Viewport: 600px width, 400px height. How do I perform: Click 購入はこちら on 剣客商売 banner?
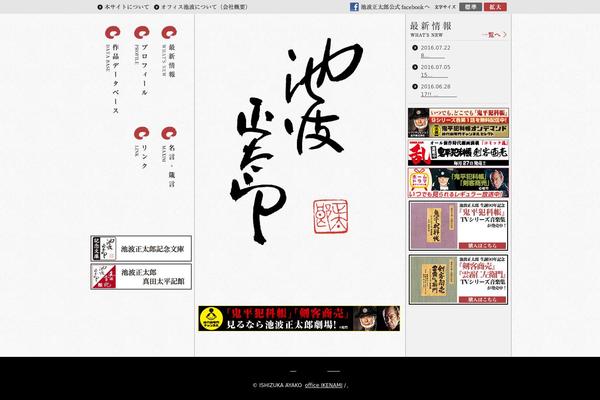click(x=482, y=299)
